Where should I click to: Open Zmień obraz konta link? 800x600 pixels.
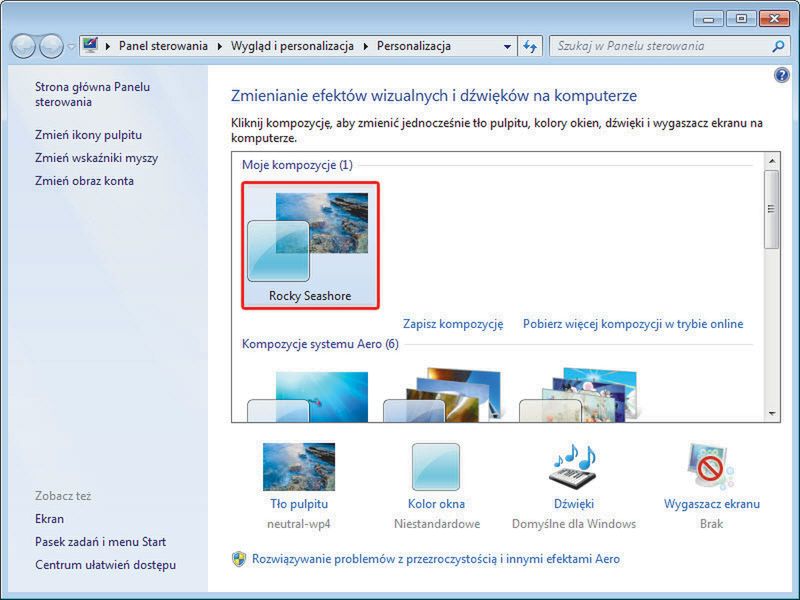(84, 181)
